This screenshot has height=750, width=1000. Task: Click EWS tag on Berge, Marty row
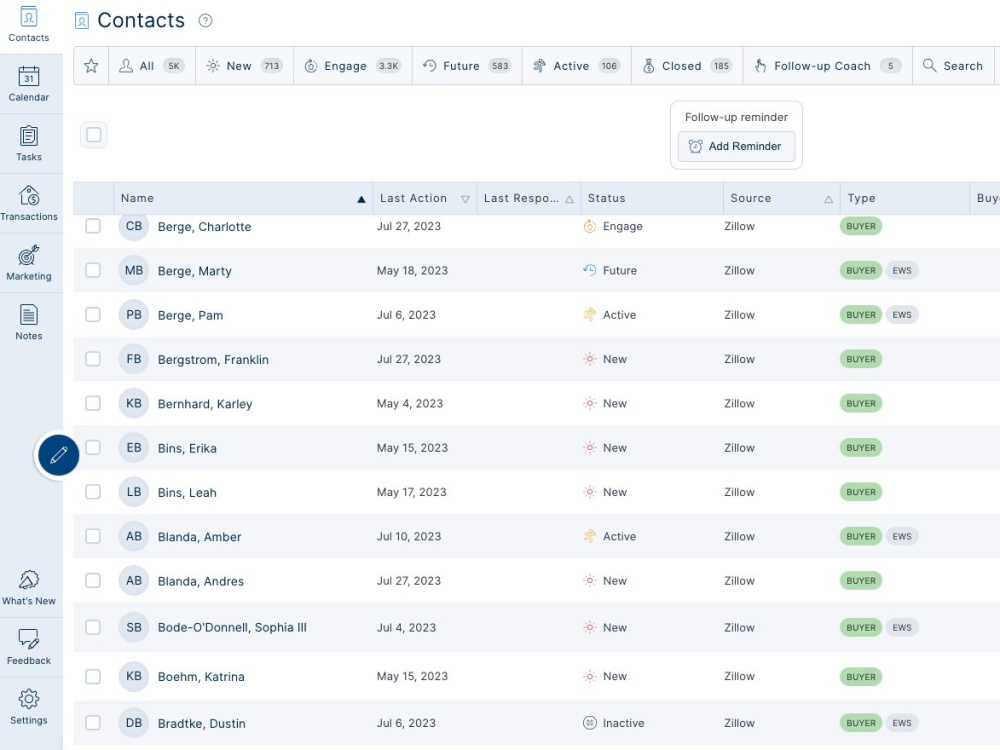point(902,270)
